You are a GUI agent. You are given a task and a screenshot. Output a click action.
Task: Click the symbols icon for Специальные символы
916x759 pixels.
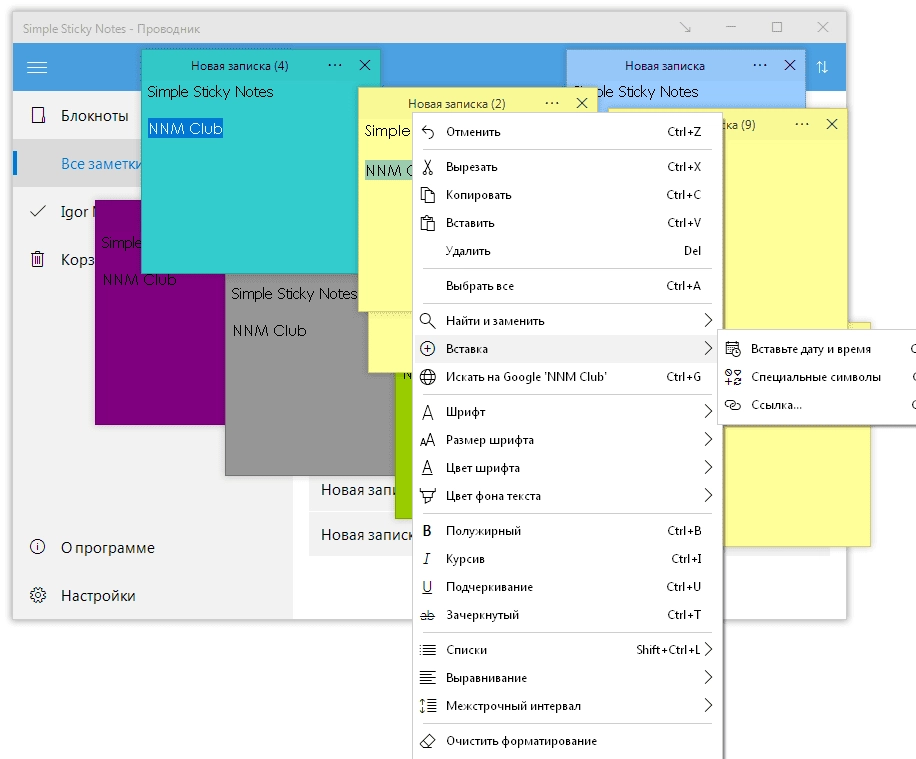click(733, 377)
